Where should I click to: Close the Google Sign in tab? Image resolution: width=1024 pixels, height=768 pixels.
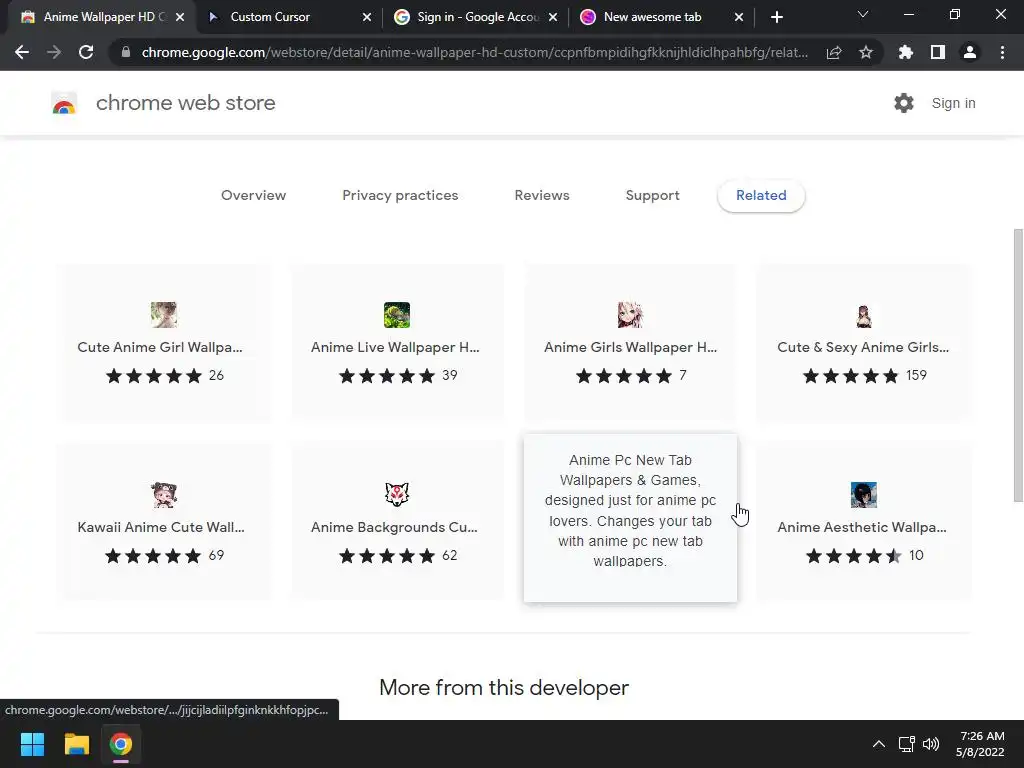click(x=553, y=18)
